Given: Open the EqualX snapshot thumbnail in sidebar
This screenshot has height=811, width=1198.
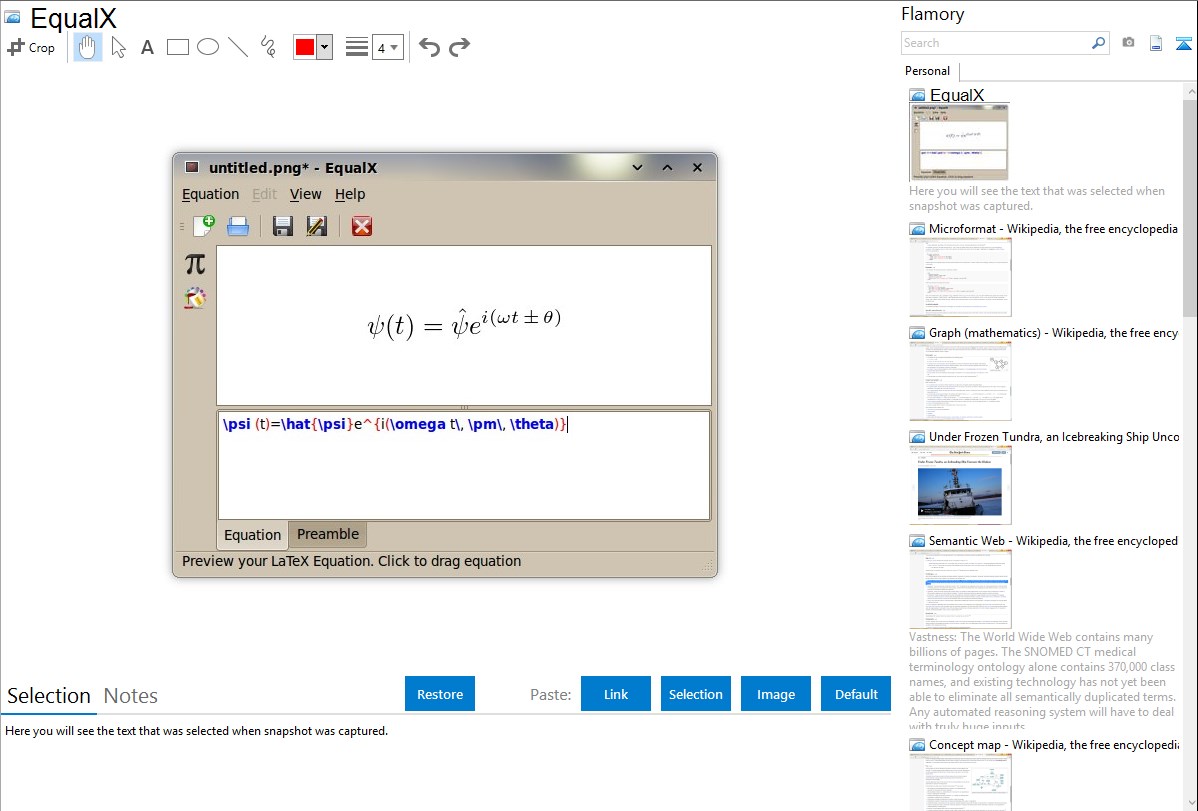Looking at the screenshot, I should 959,142.
